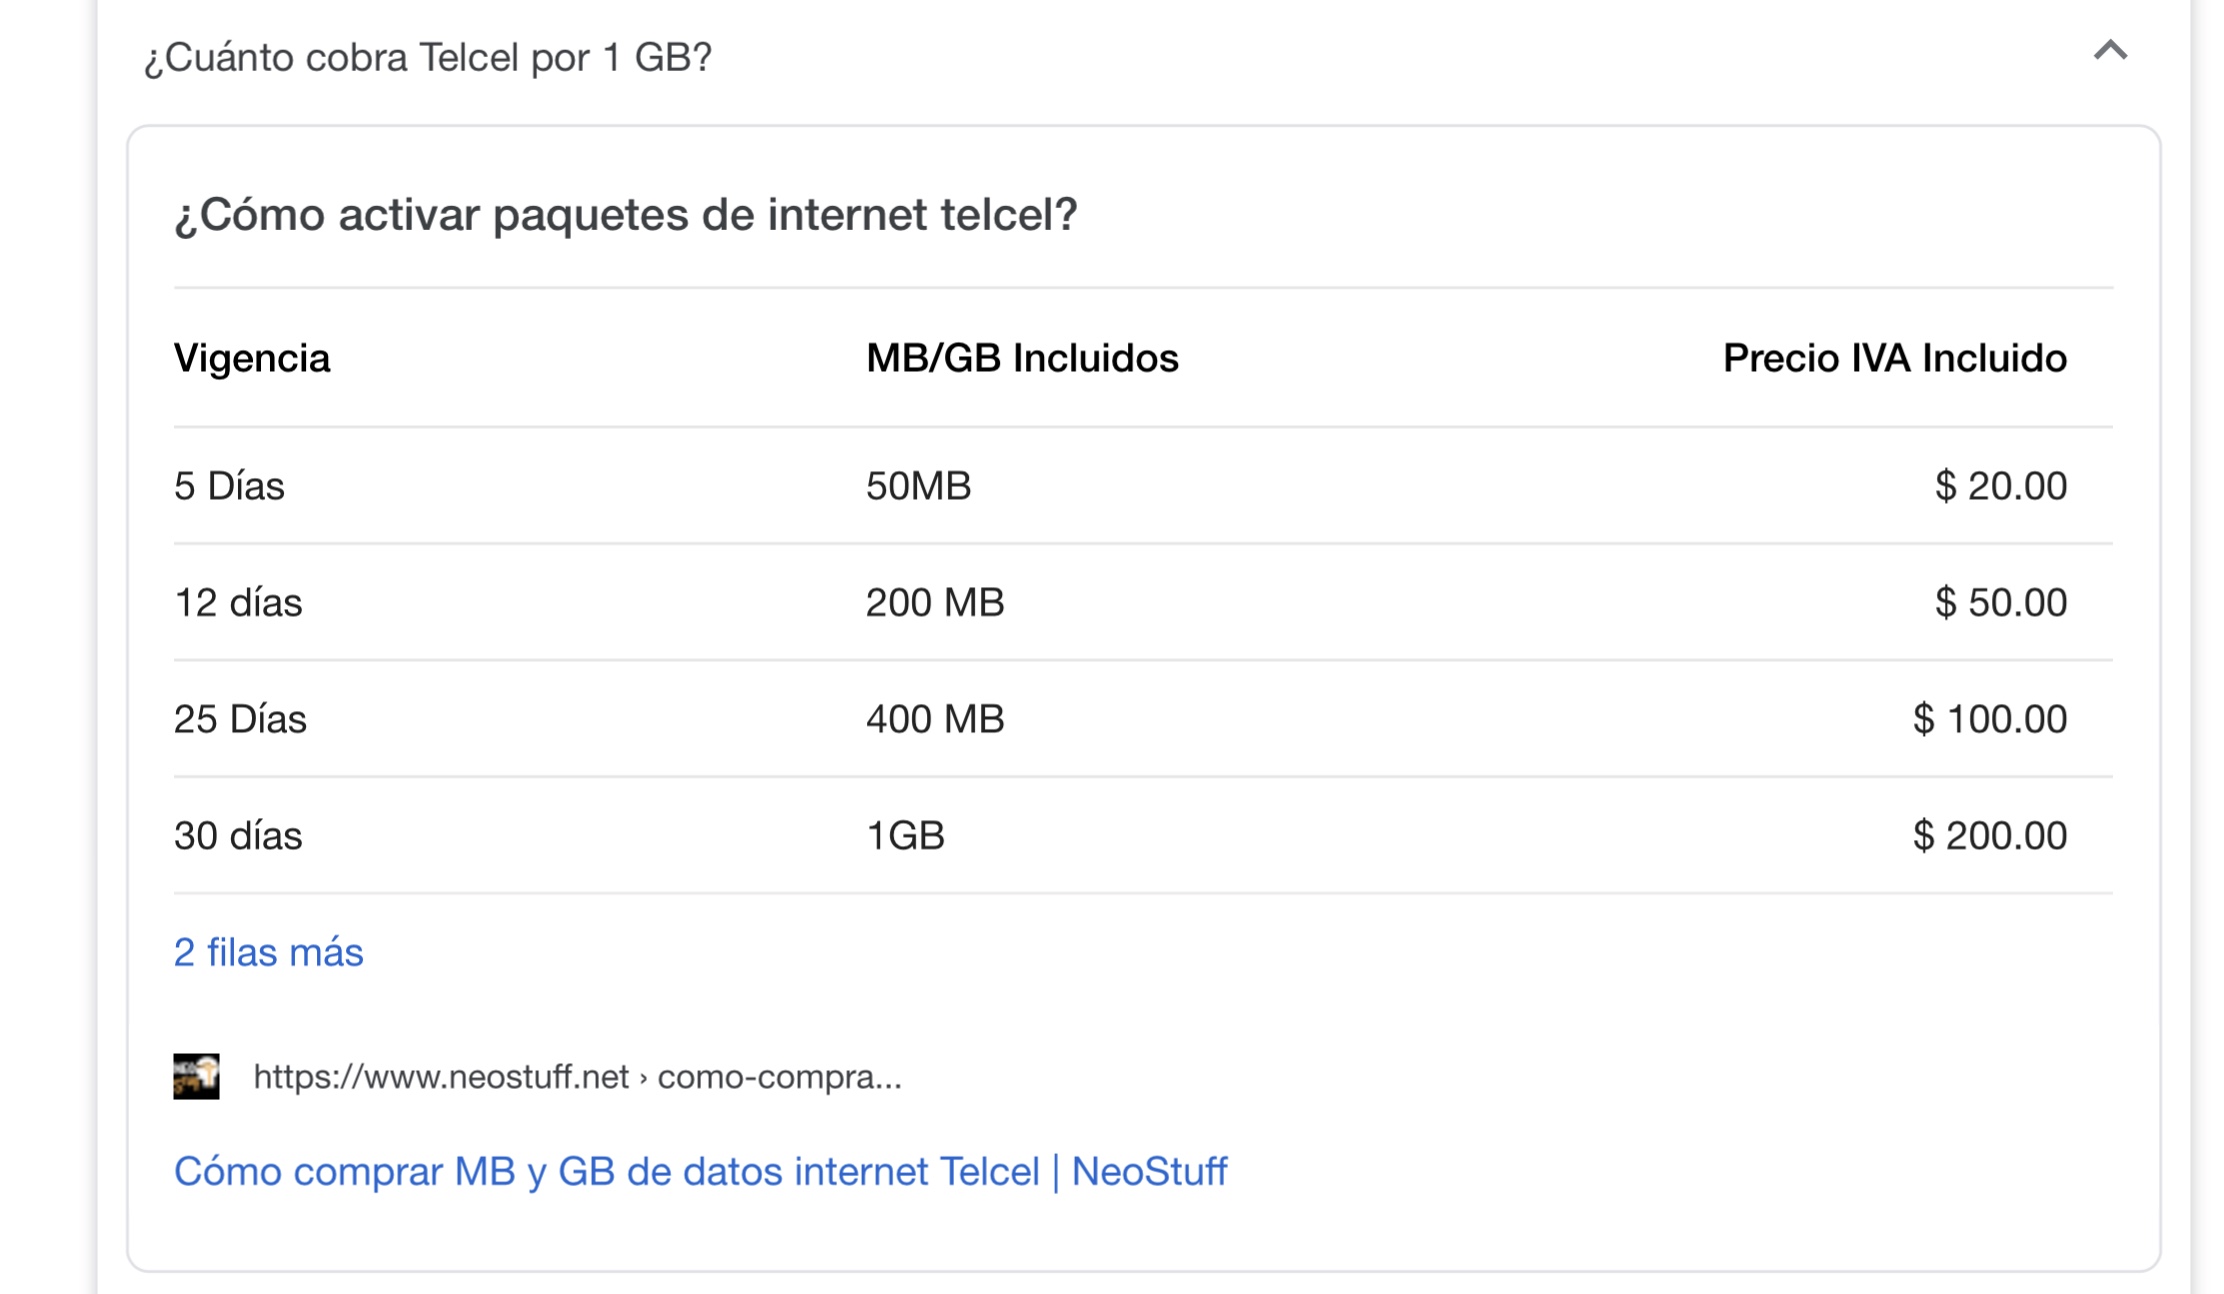2224x1294 pixels.
Task: Click the $ 20.00 price cell
Action: pos(2000,486)
